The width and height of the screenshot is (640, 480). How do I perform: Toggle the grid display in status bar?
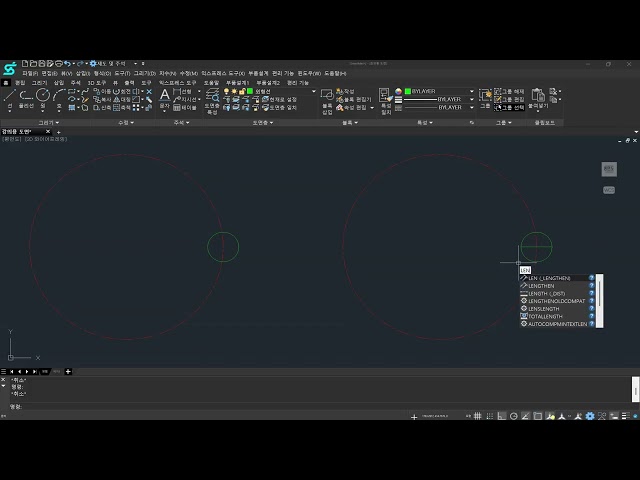(x=477, y=416)
